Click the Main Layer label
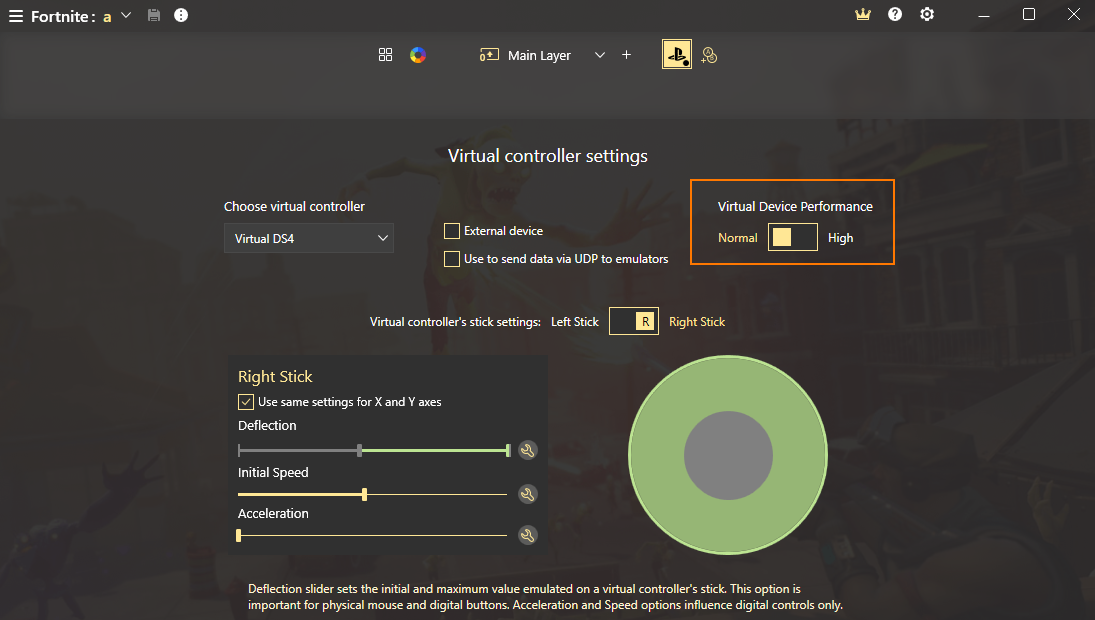 click(x=539, y=55)
